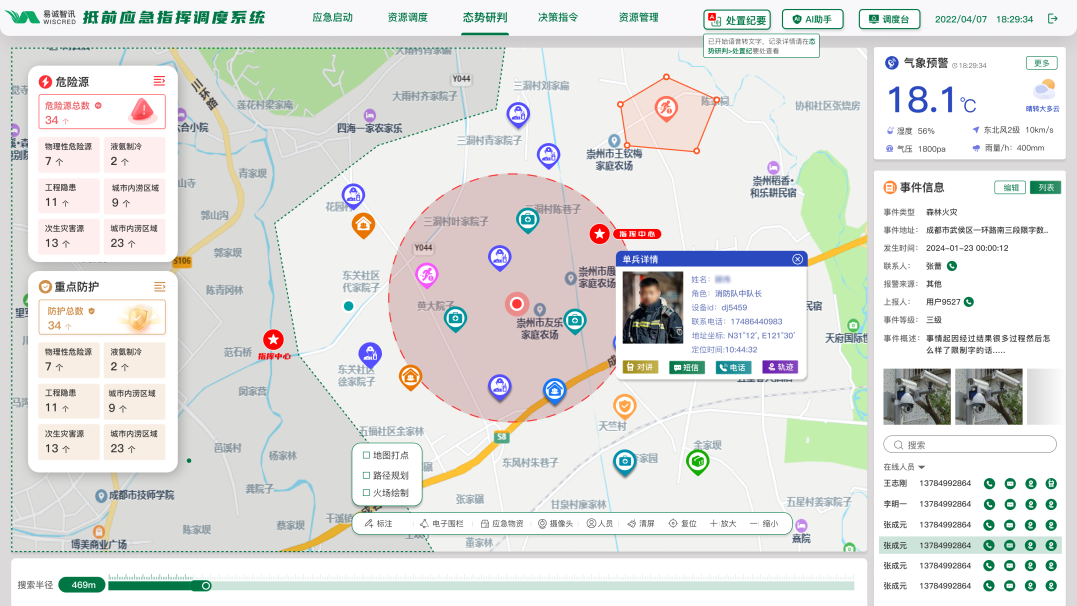Click the orange house marker near 花园
Viewport: 1077px width, 606px height.
(363, 225)
